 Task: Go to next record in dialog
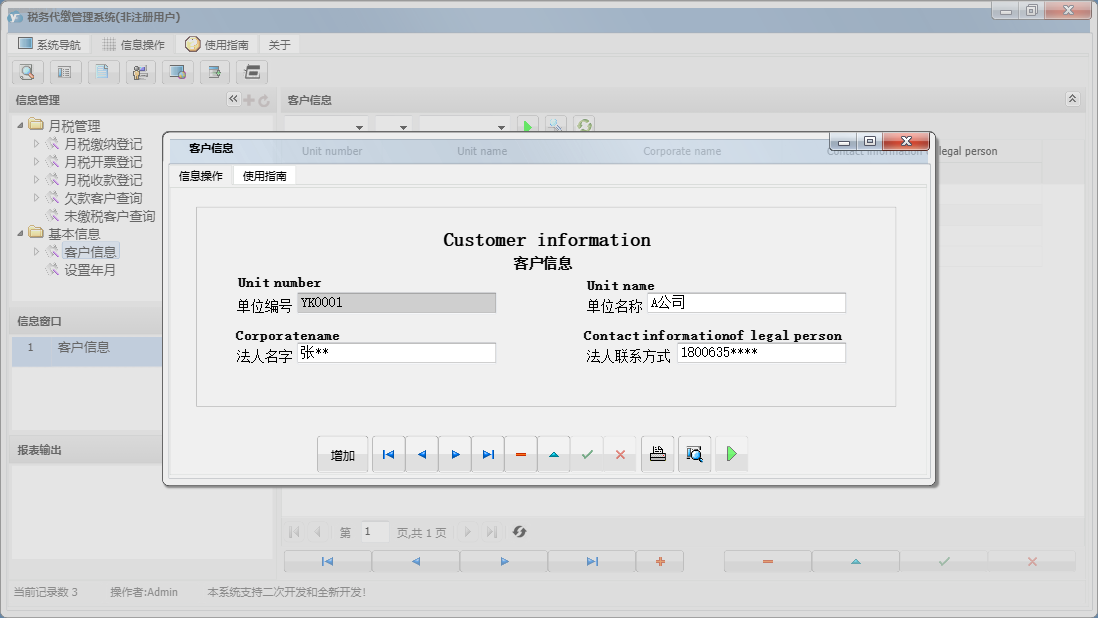(x=455, y=454)
